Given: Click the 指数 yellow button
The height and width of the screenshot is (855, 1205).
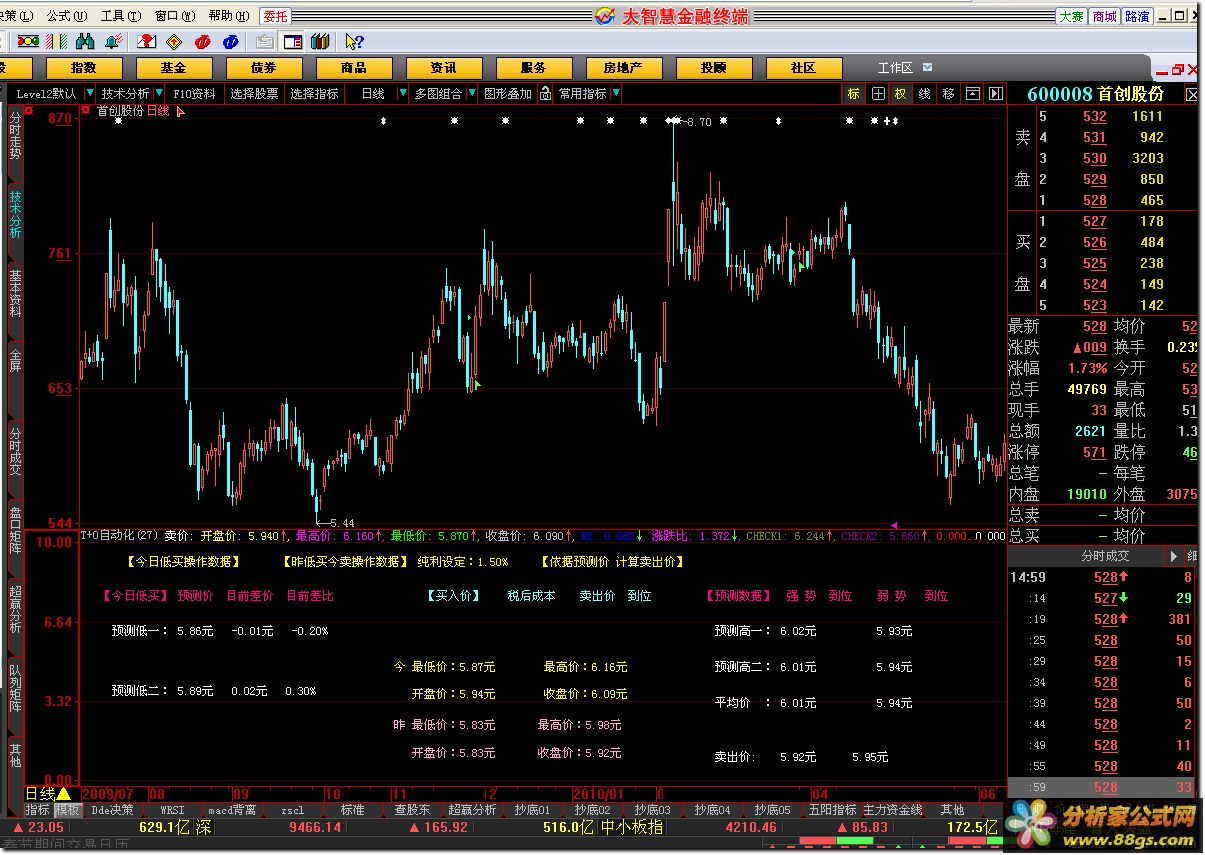Looking at the screenshot, I should [84, 68].
